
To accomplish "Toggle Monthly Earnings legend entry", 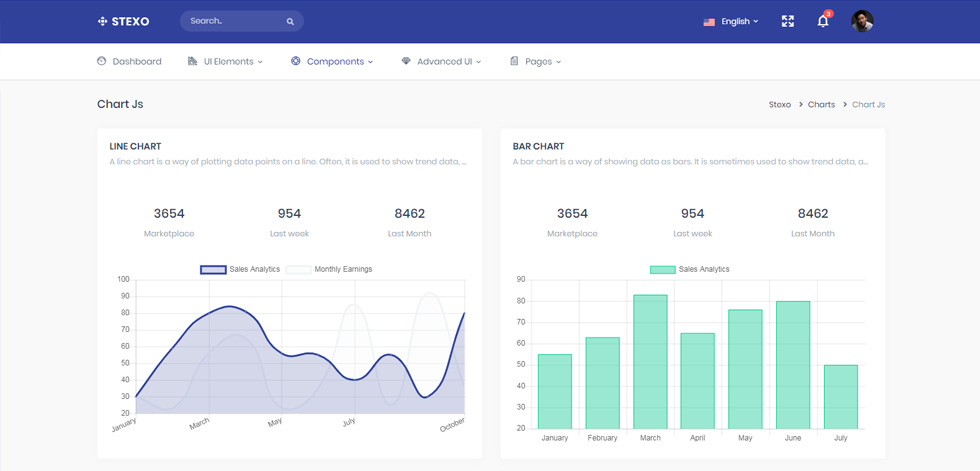I will click(329, 269).
